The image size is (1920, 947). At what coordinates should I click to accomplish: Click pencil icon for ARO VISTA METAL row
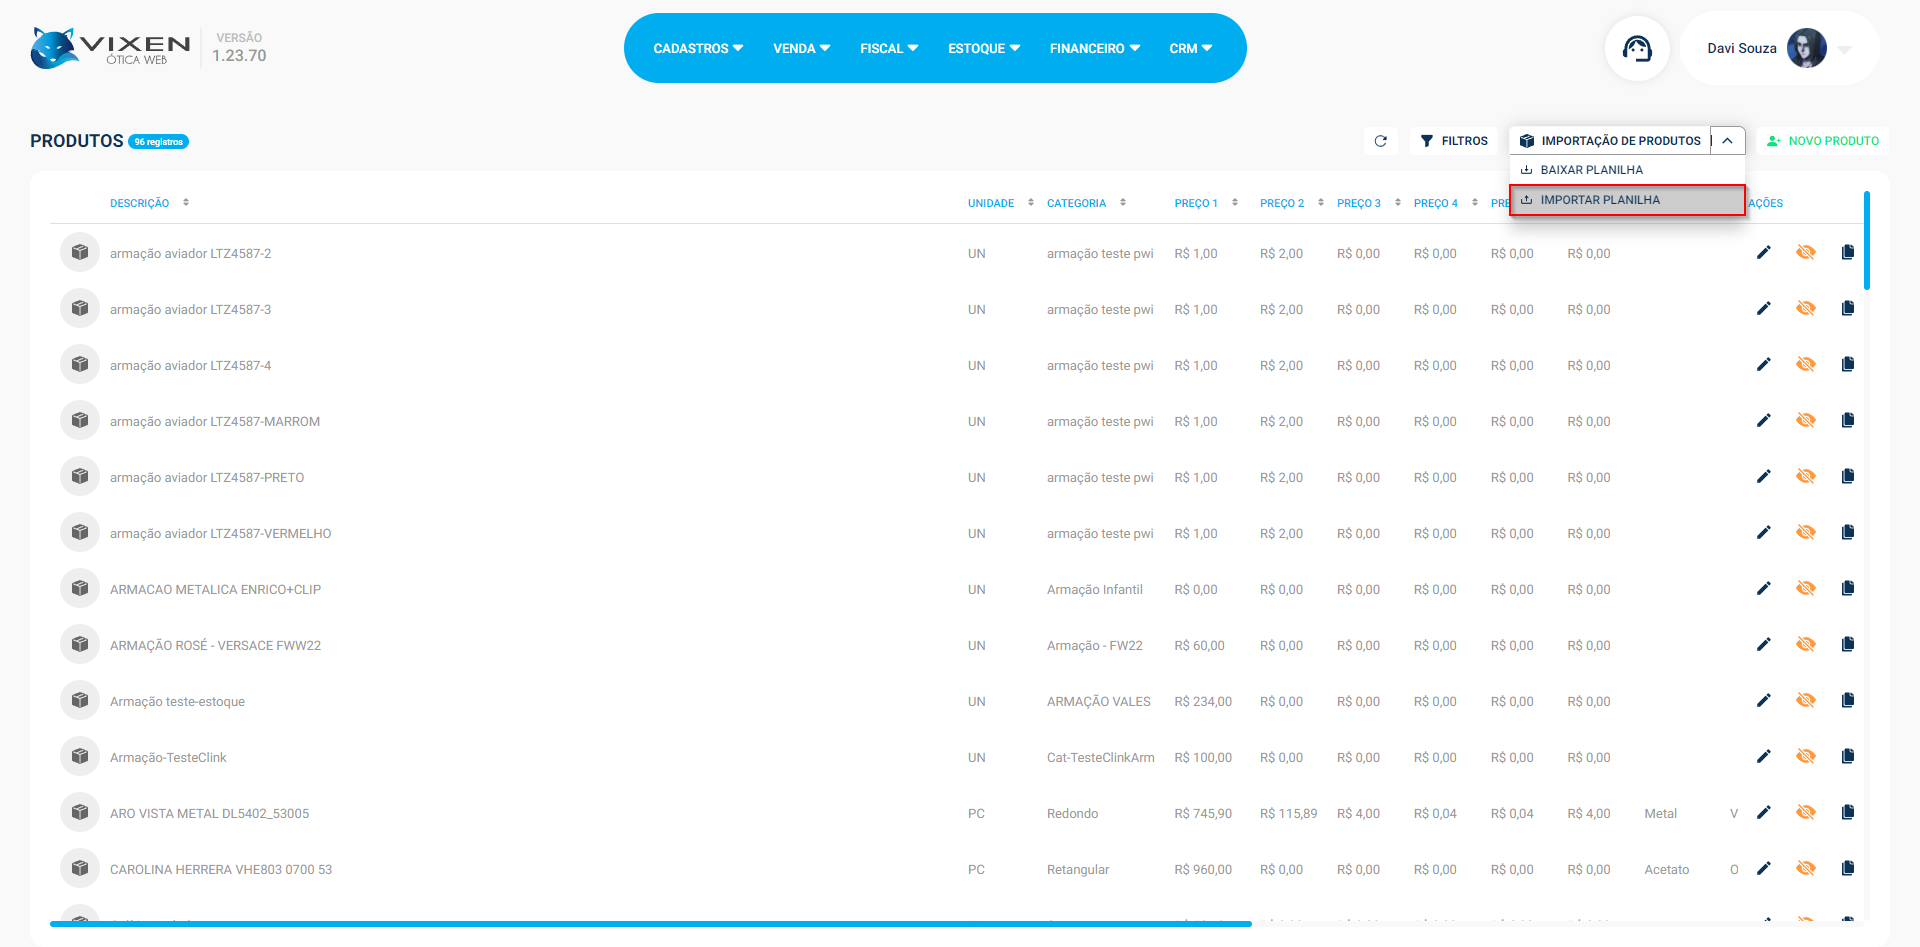pyautogui.click(x=1764, y=813)
